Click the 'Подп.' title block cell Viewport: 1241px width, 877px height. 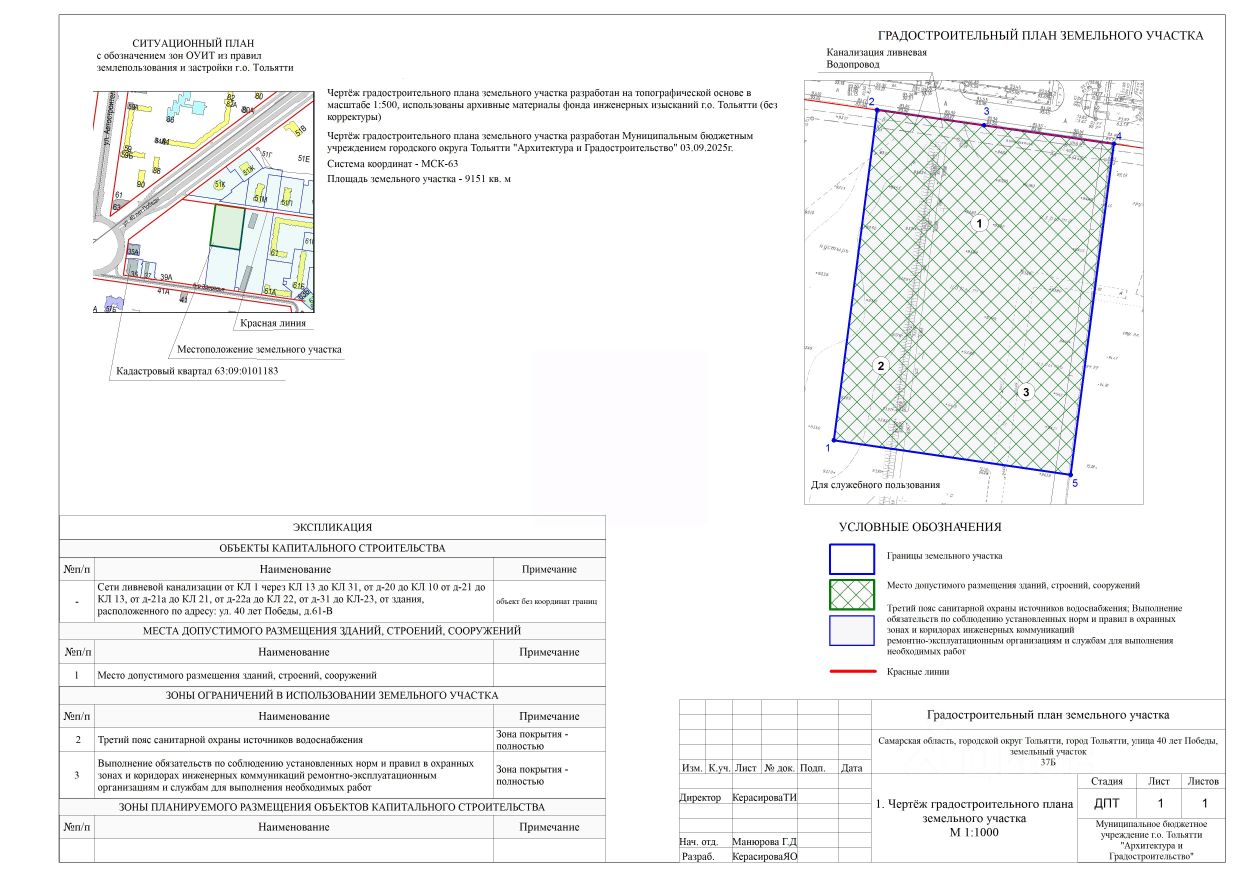[x=813, y=769]
